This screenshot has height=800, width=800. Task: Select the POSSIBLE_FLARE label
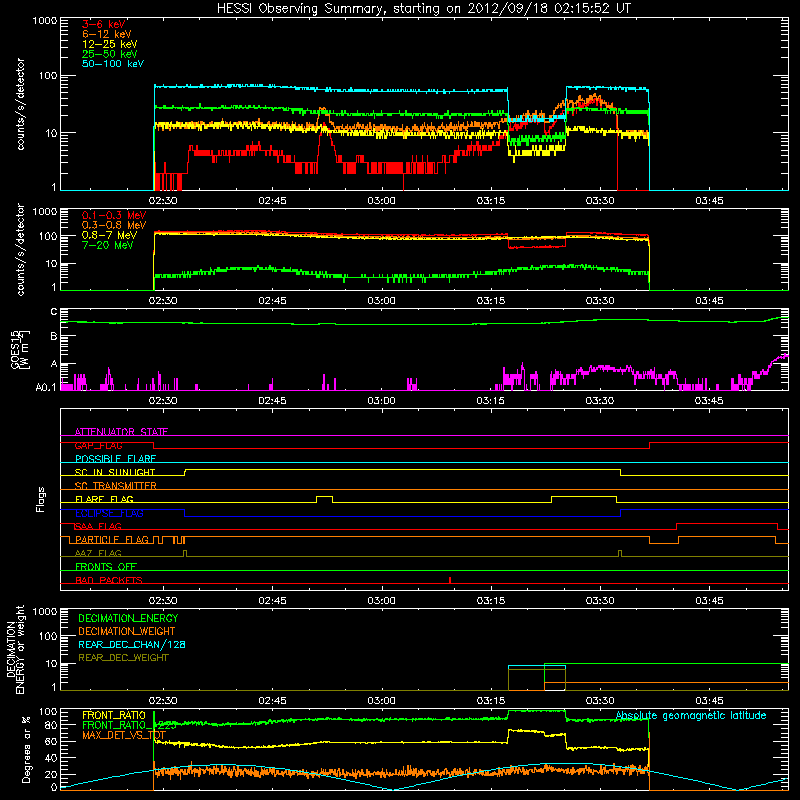click(x=115, y=459)
